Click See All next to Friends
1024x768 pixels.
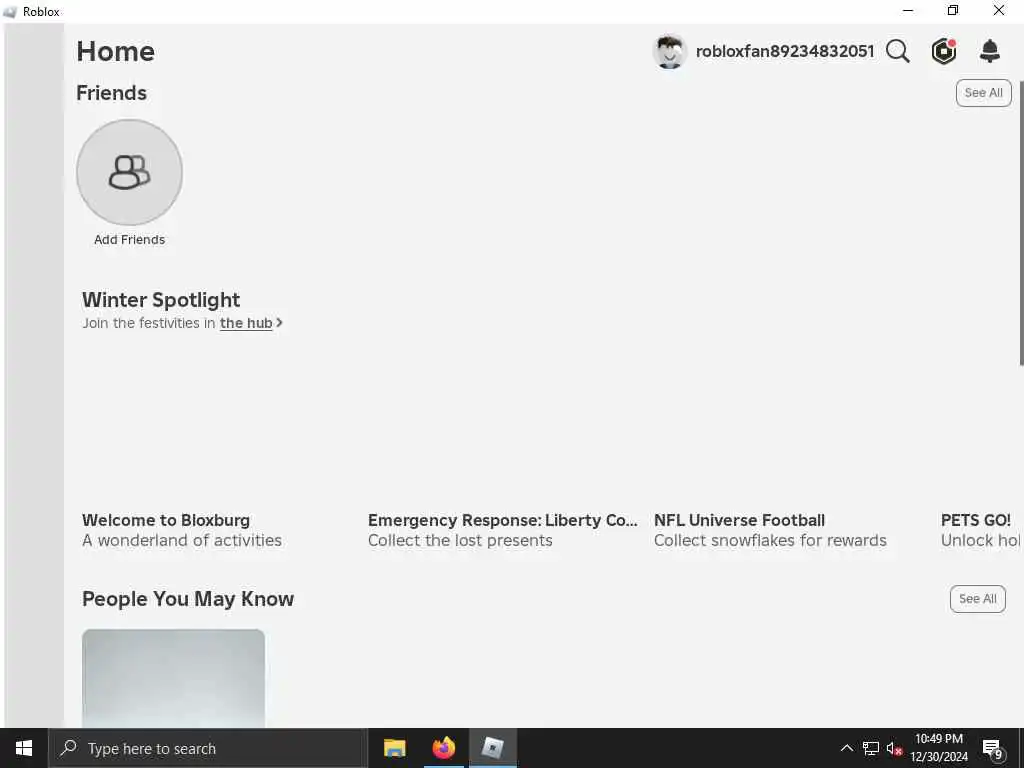pos(984,93)
